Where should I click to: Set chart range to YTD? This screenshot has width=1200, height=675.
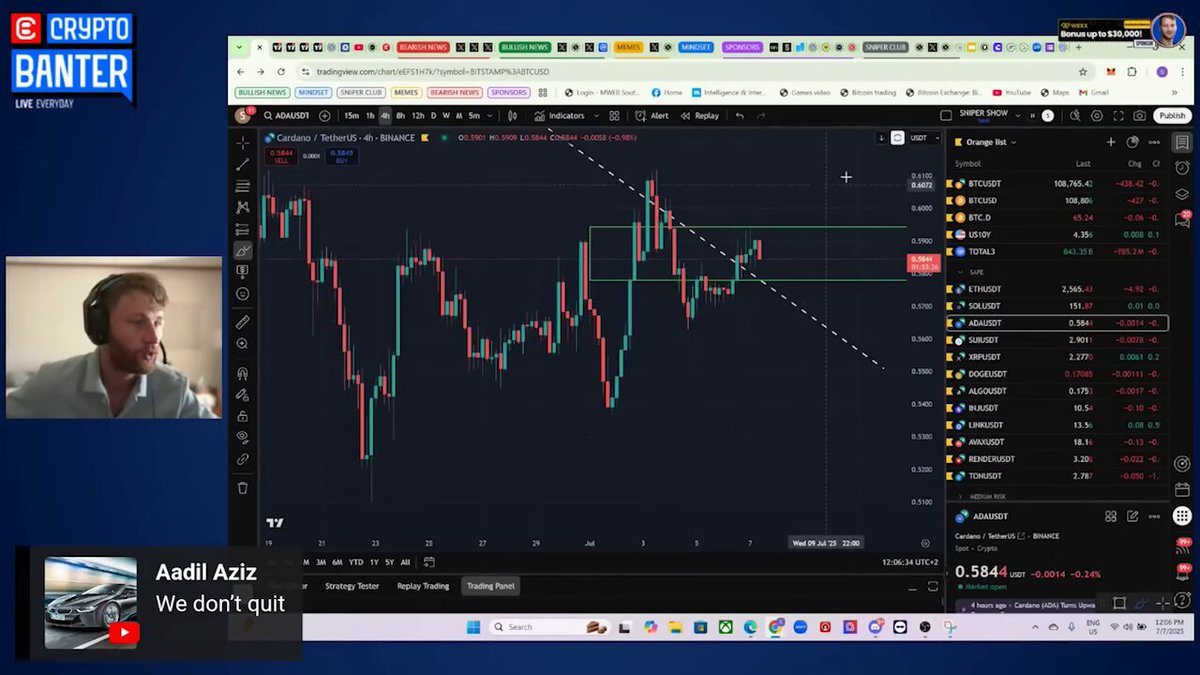(355, 562)
